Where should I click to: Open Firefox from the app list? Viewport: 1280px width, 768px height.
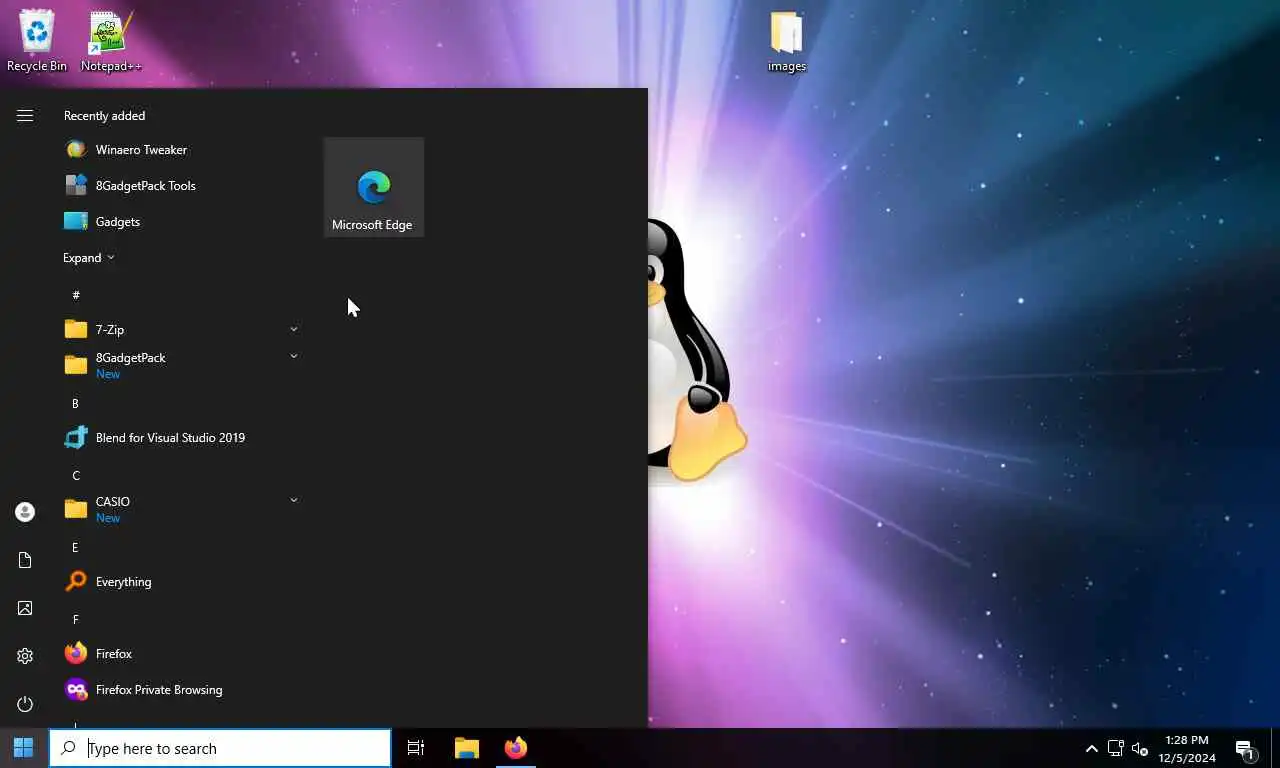180,654
